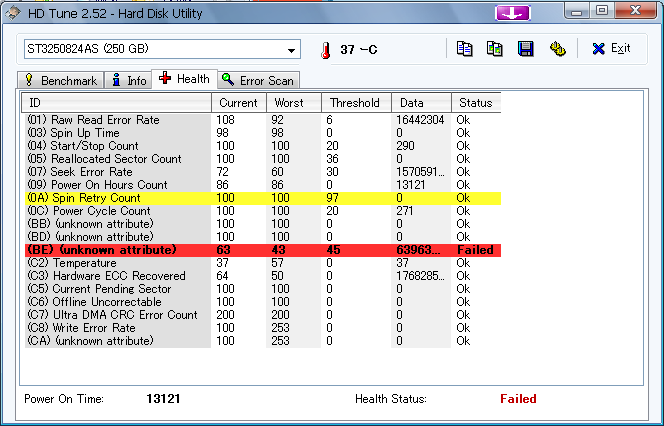Select the Start/Stop Count row

pos(263,146)
